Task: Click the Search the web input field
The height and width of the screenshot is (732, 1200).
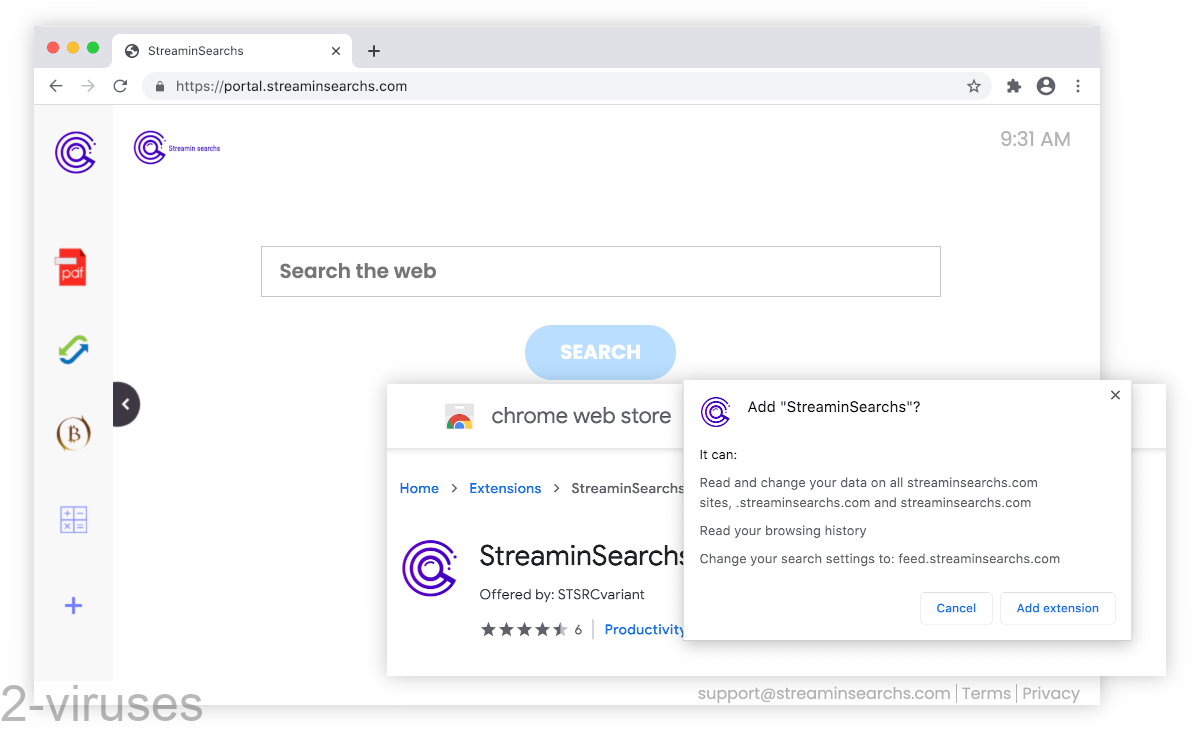Action: tap(600, 271)
